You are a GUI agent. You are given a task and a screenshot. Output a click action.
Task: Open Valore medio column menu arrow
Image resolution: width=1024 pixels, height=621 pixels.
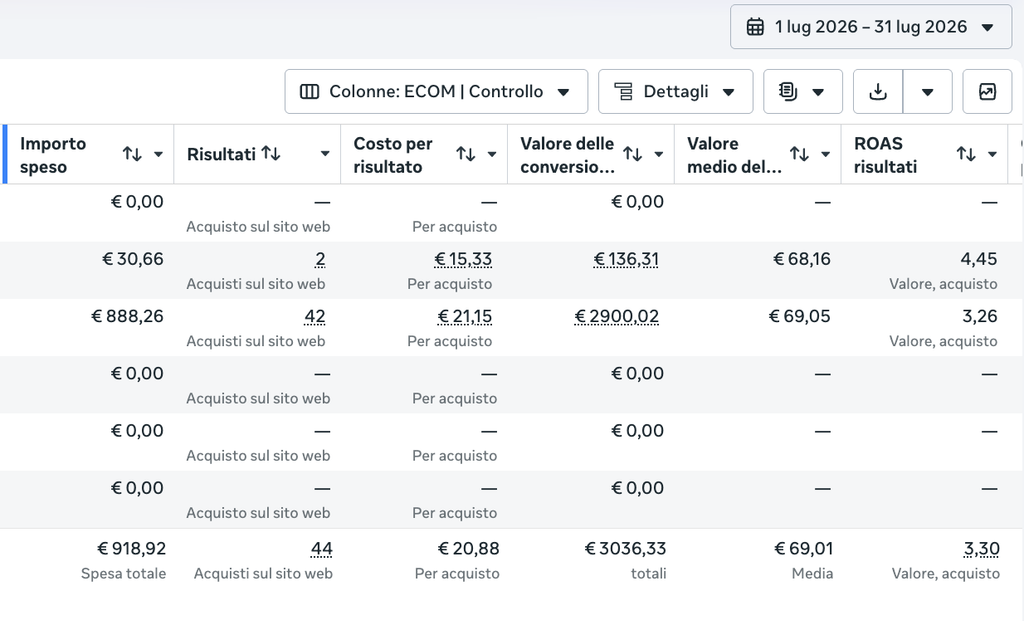[825, 155]
